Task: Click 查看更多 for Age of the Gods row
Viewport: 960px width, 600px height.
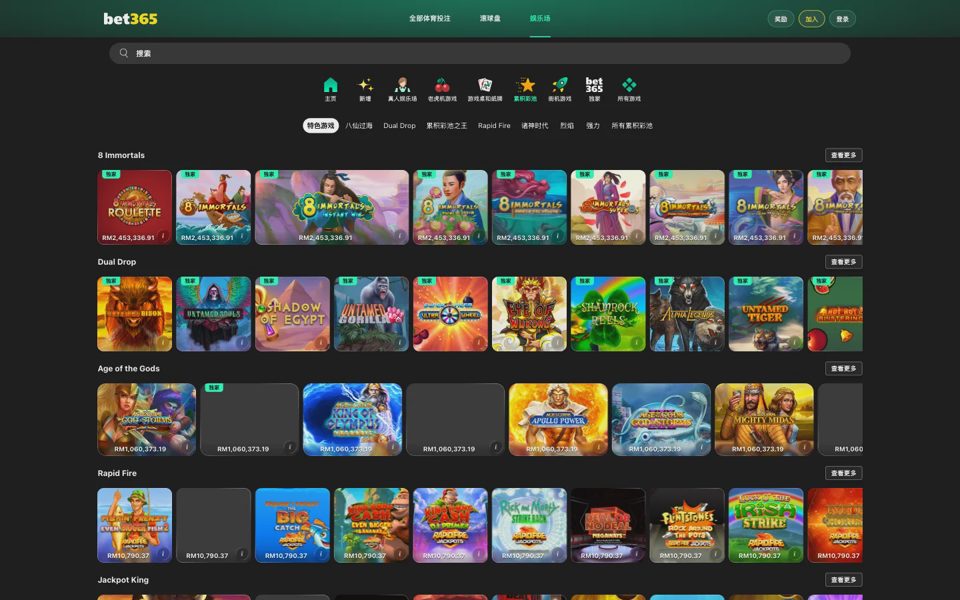Action: tap(844, 368)
